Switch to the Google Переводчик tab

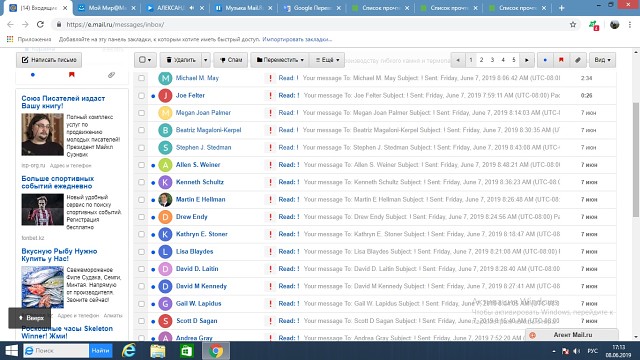coord(312,8)
